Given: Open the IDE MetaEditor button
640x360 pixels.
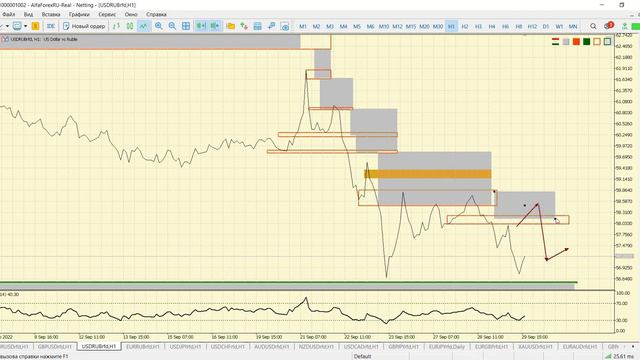Looking at the screenshot, I should pyautogui.click(x=51, y=26).
